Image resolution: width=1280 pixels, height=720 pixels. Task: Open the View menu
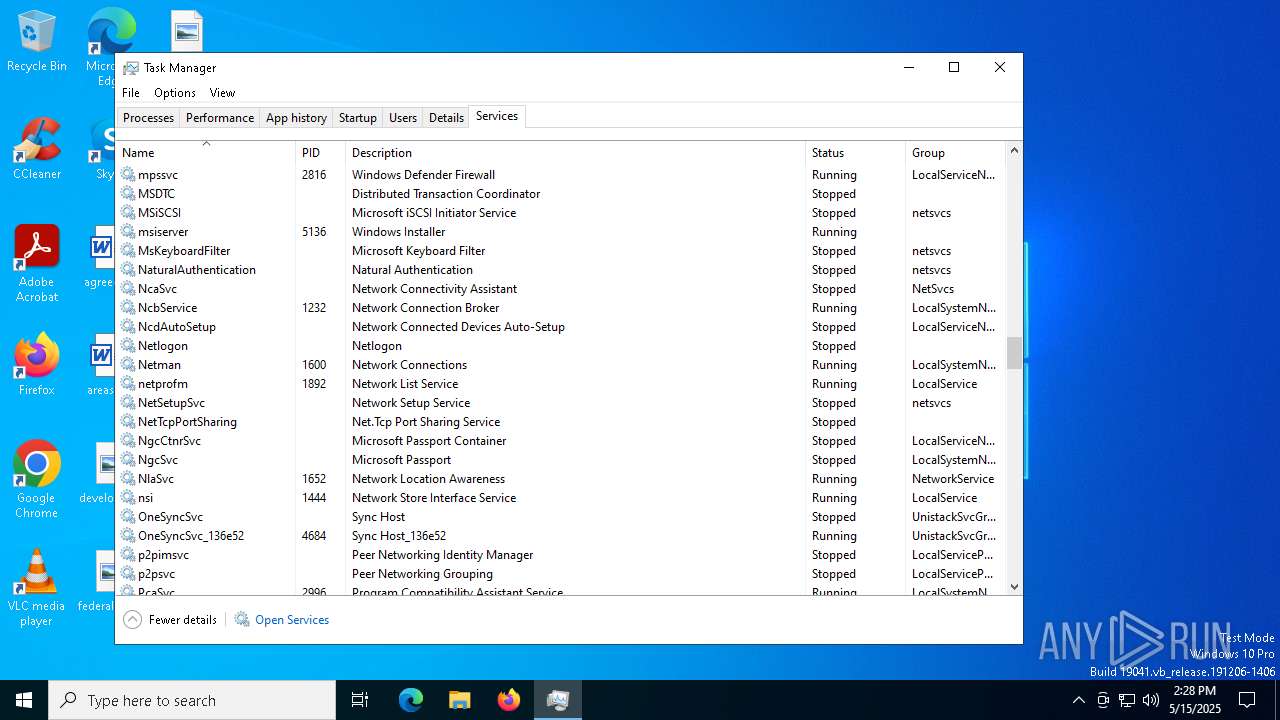pyautogui.click(x=222, y=93)
